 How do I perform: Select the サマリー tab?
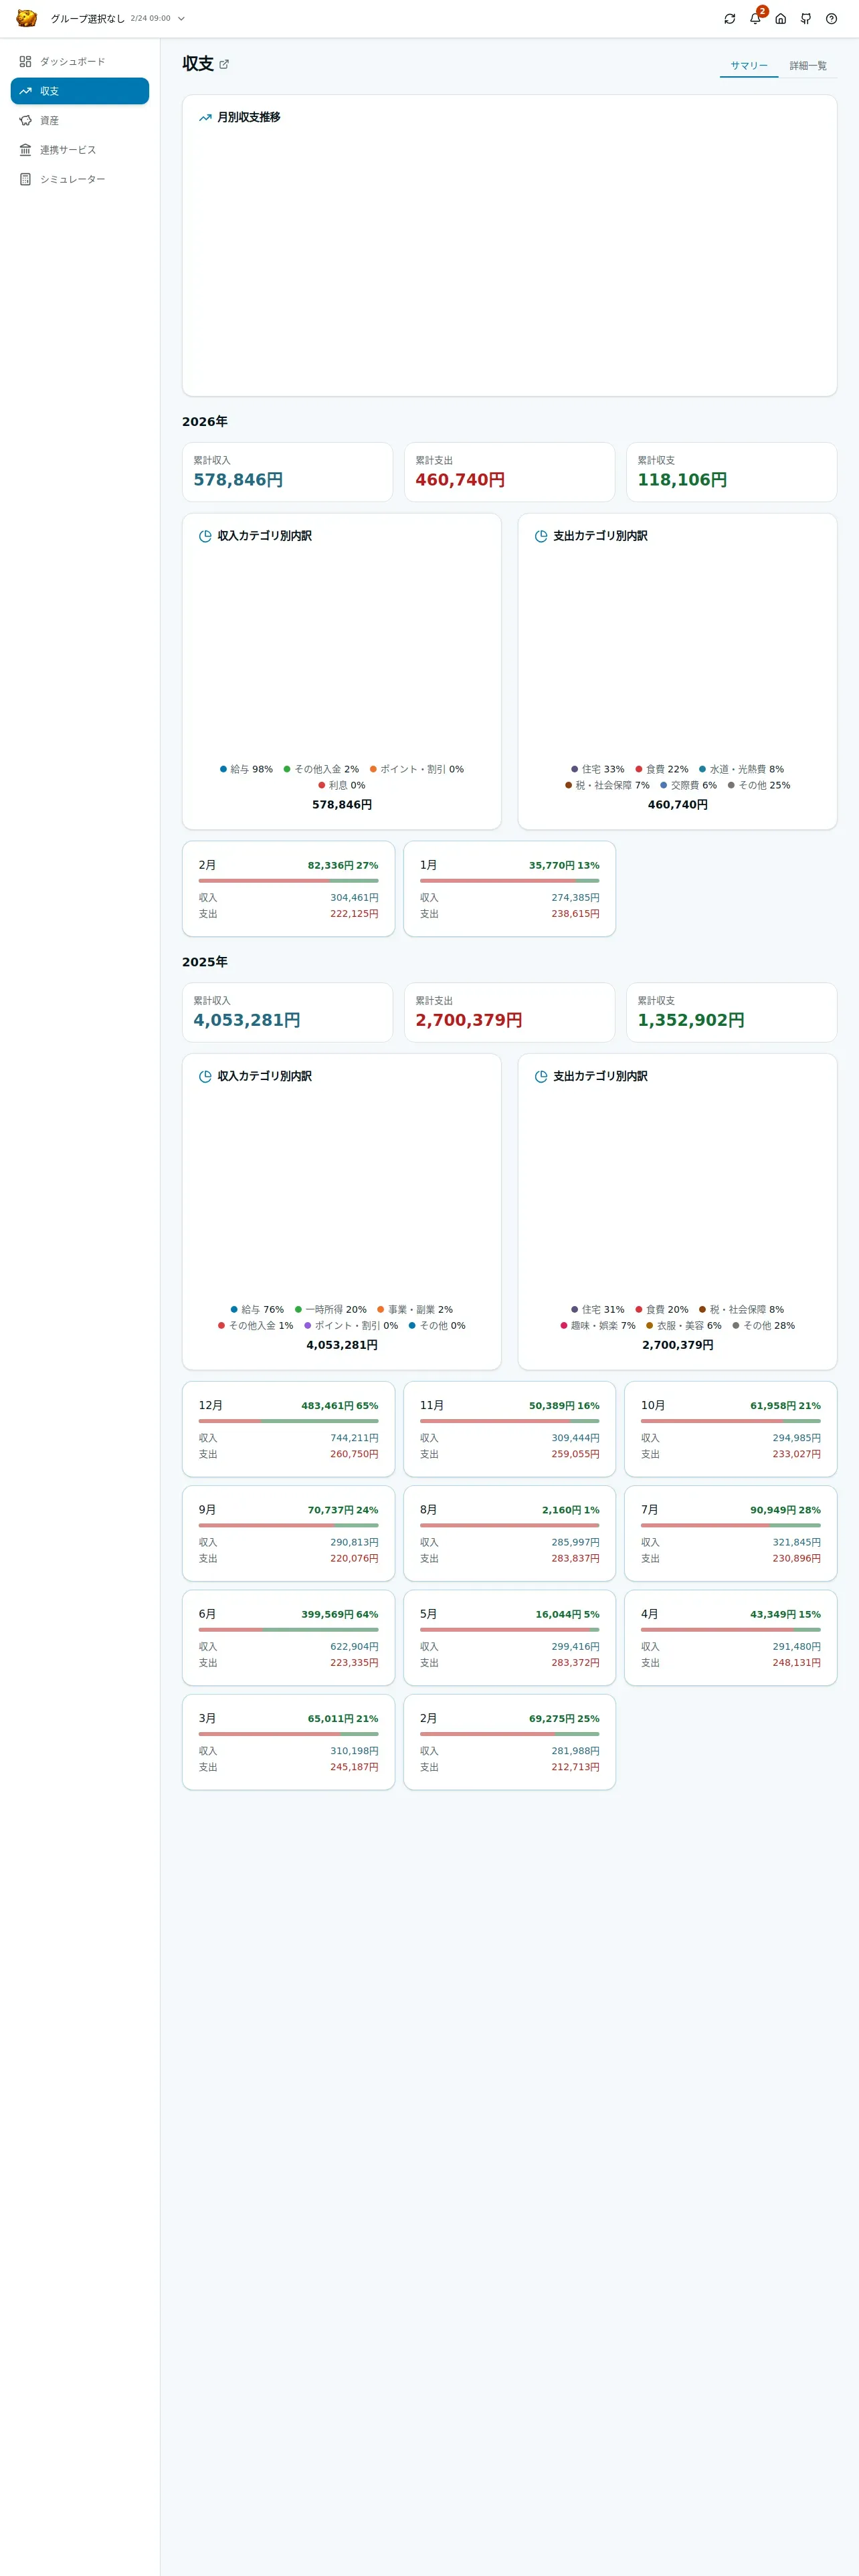pos(749,66)
